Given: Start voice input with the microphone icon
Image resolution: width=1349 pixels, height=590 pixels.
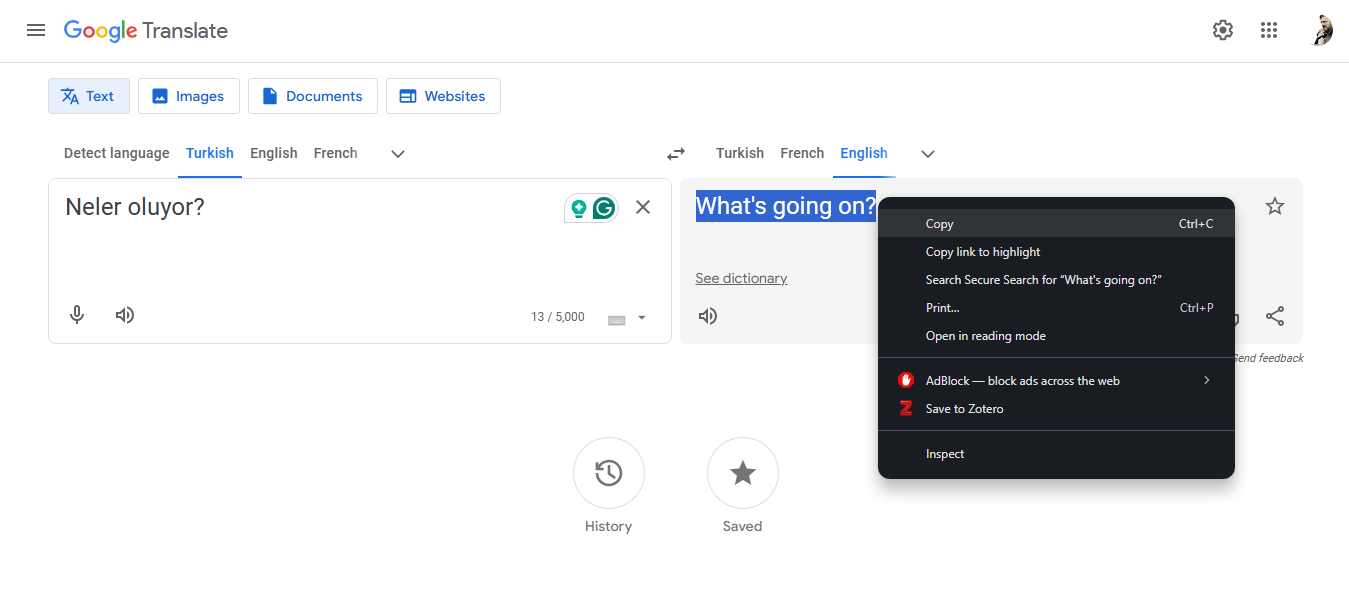Looking at the screenshot, I should pos(77,314).
